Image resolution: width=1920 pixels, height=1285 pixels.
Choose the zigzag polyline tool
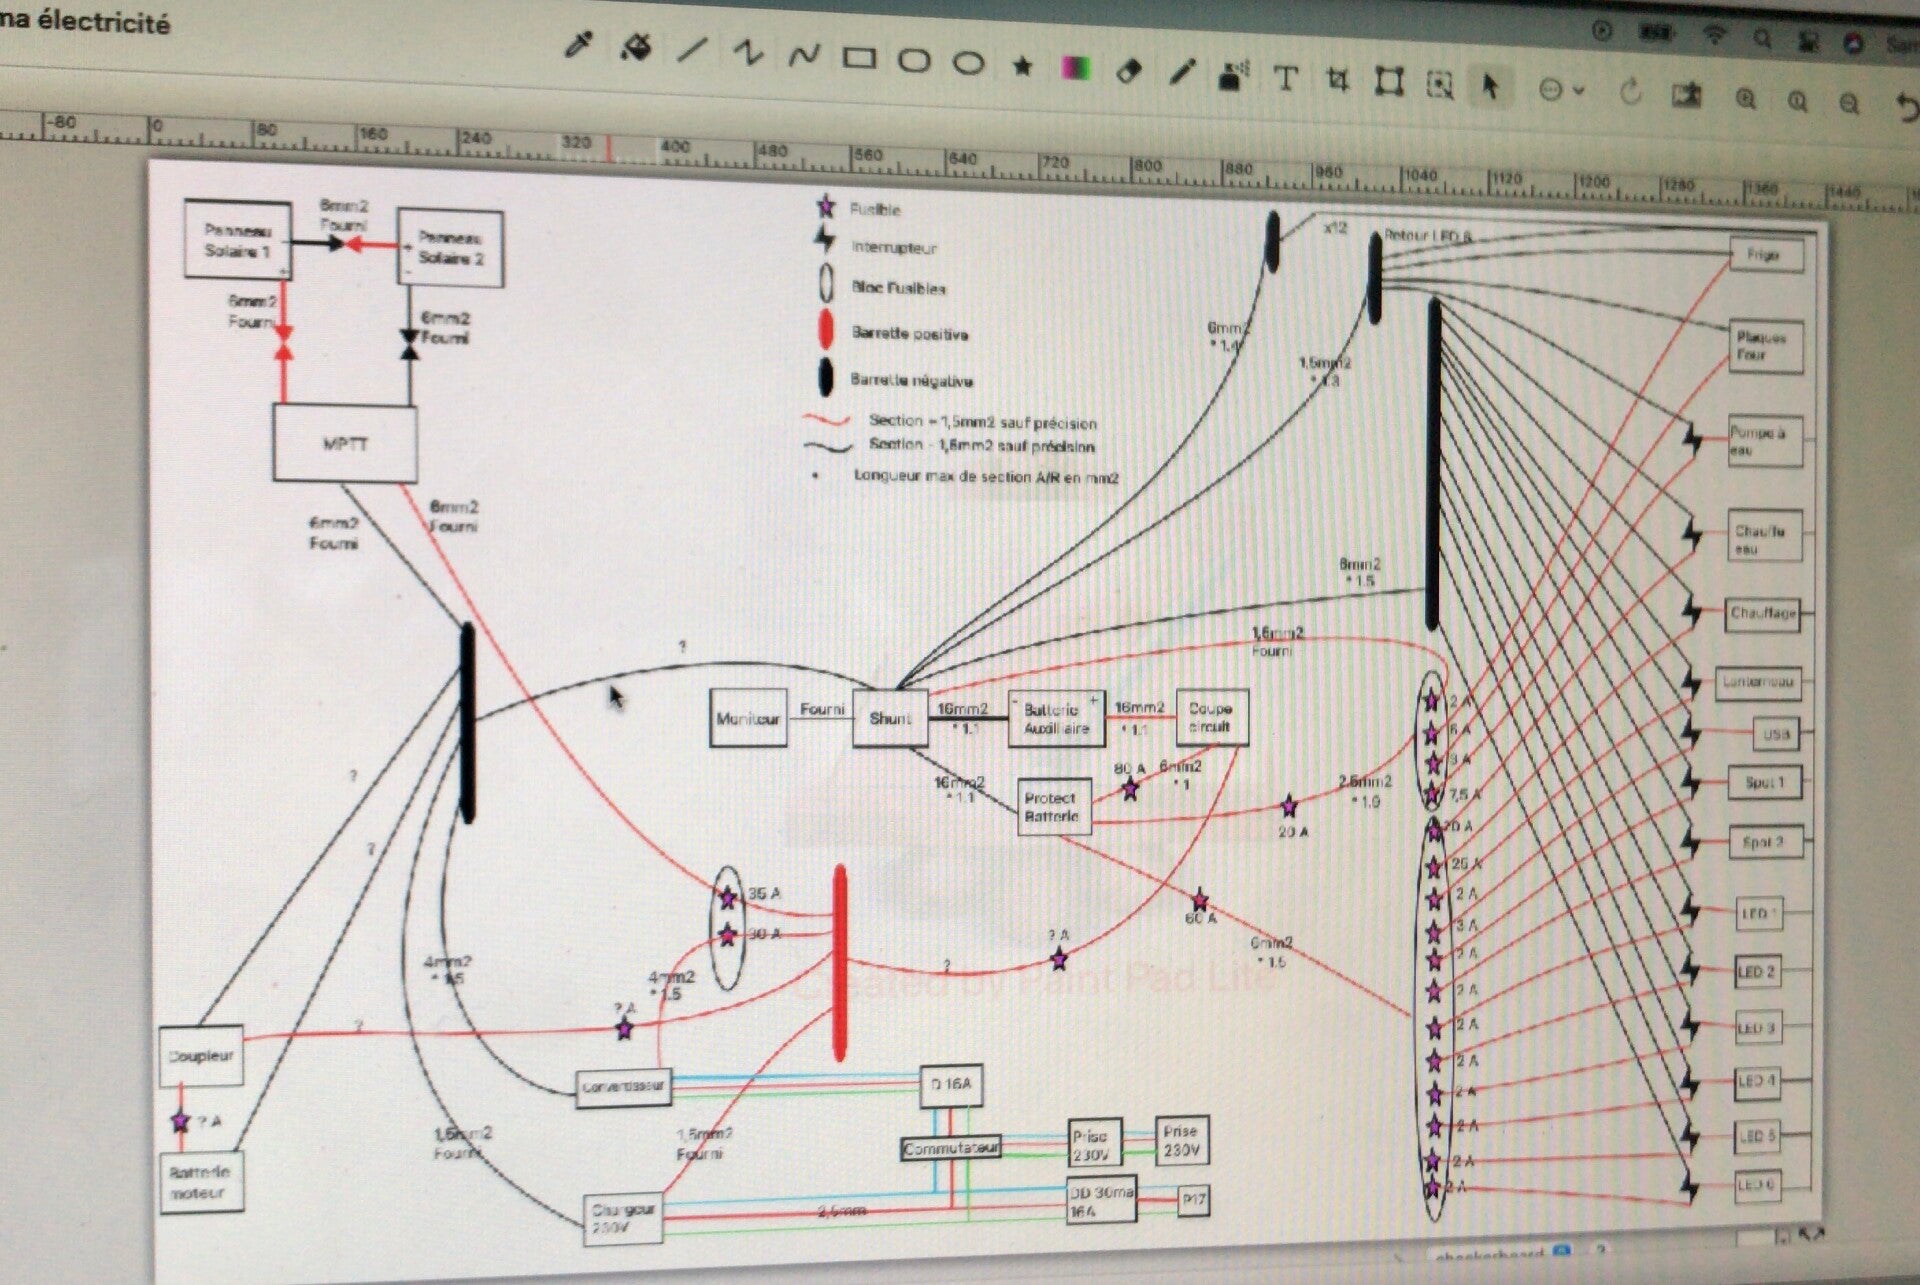(x=747, y=53)
